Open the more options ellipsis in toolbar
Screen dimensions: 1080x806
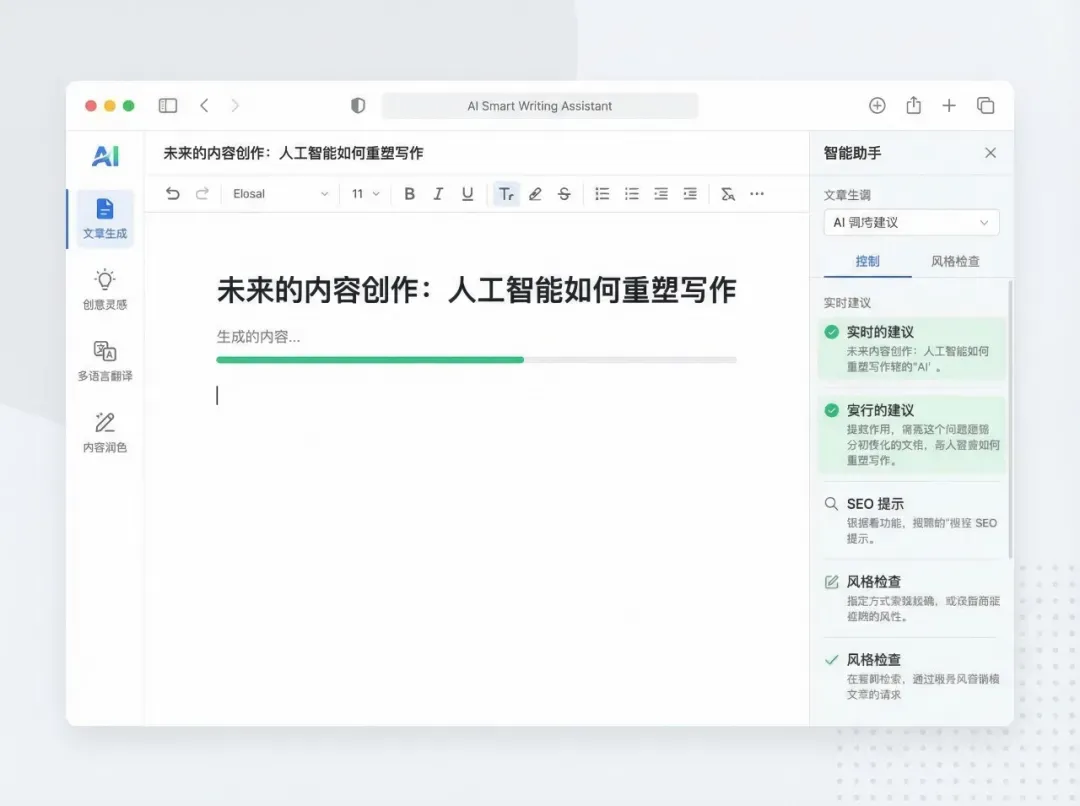tap(757, 194)
